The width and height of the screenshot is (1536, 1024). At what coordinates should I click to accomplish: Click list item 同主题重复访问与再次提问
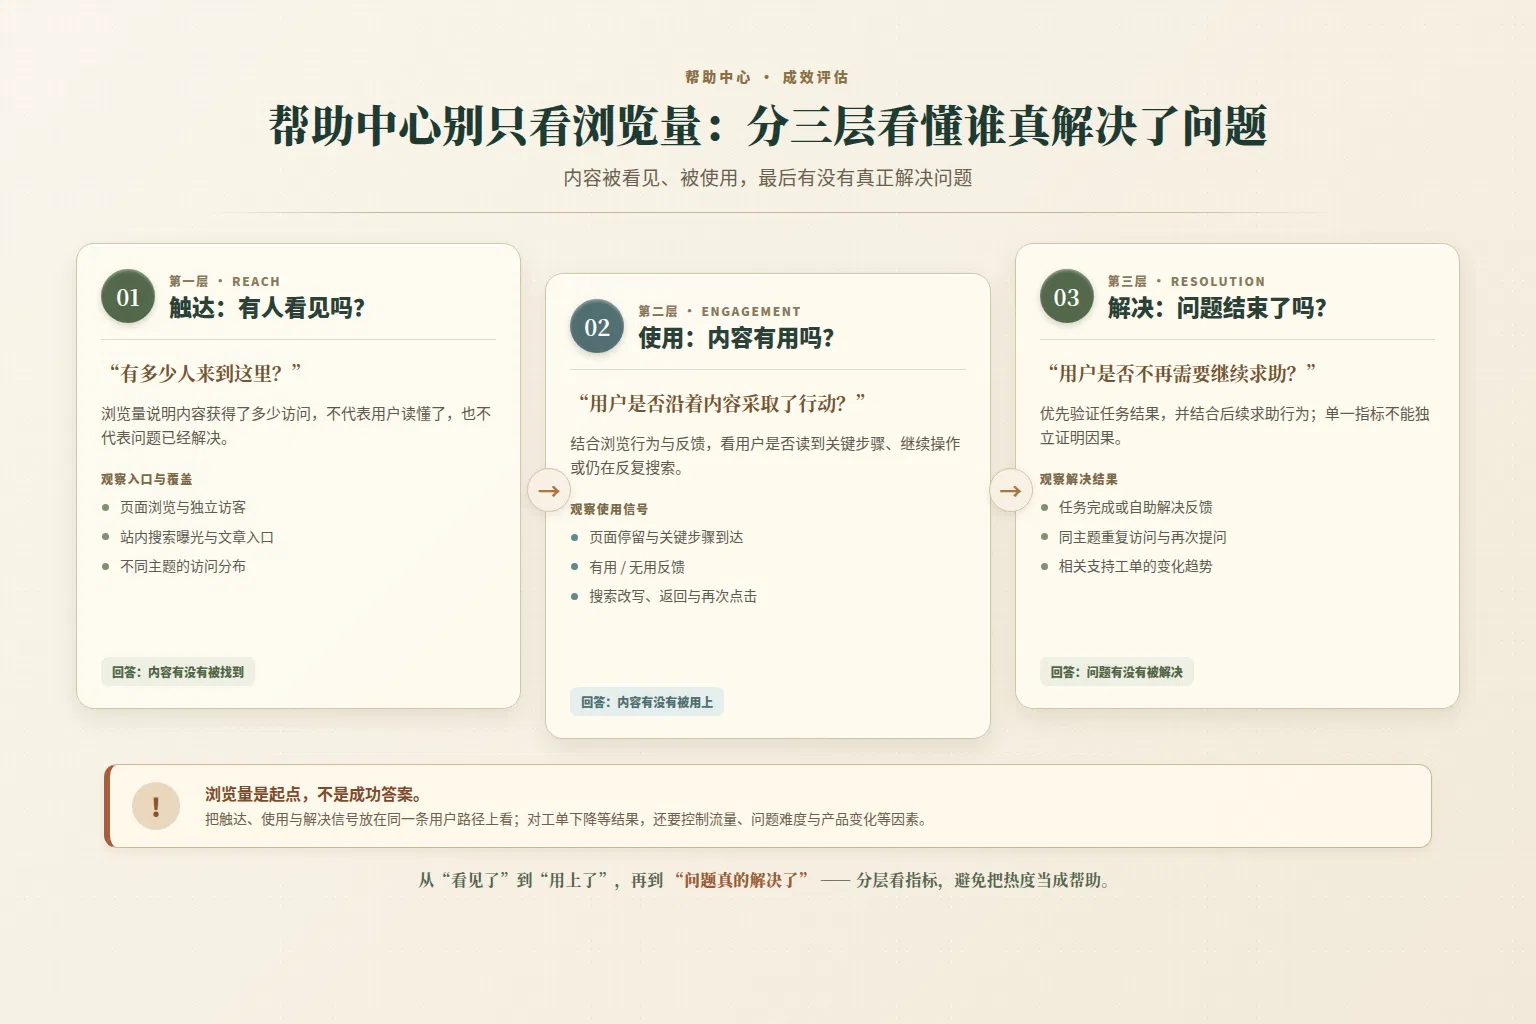(1143, 537)
